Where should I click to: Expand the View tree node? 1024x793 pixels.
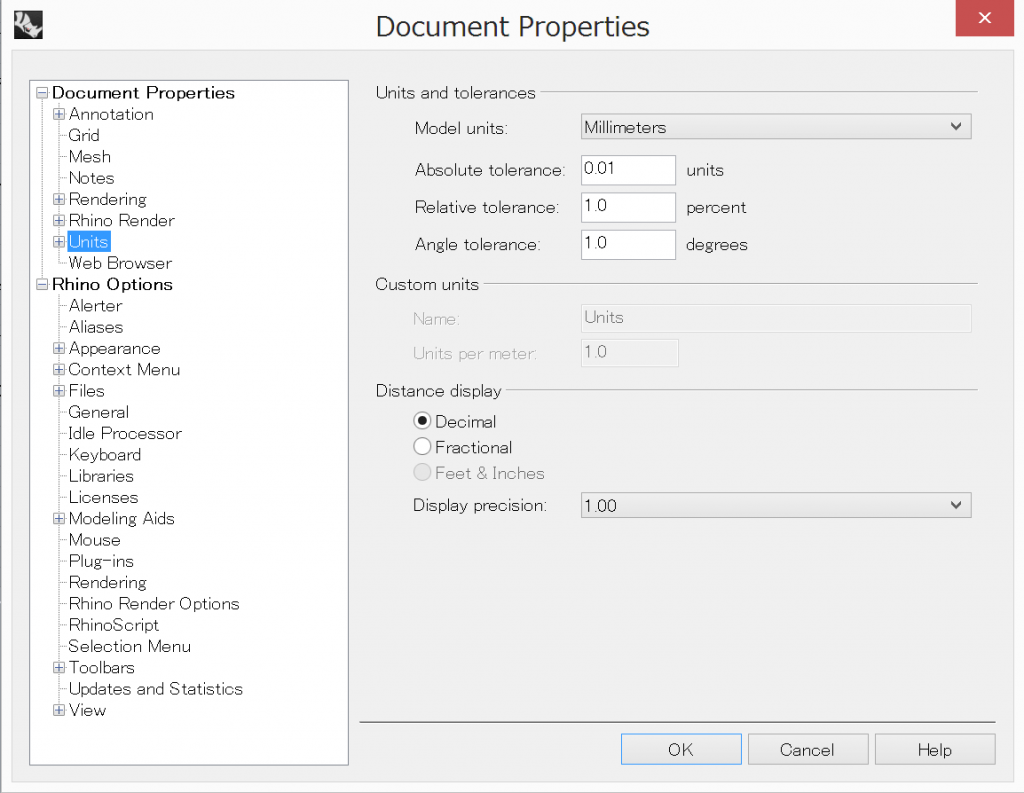tap(59, 710)
